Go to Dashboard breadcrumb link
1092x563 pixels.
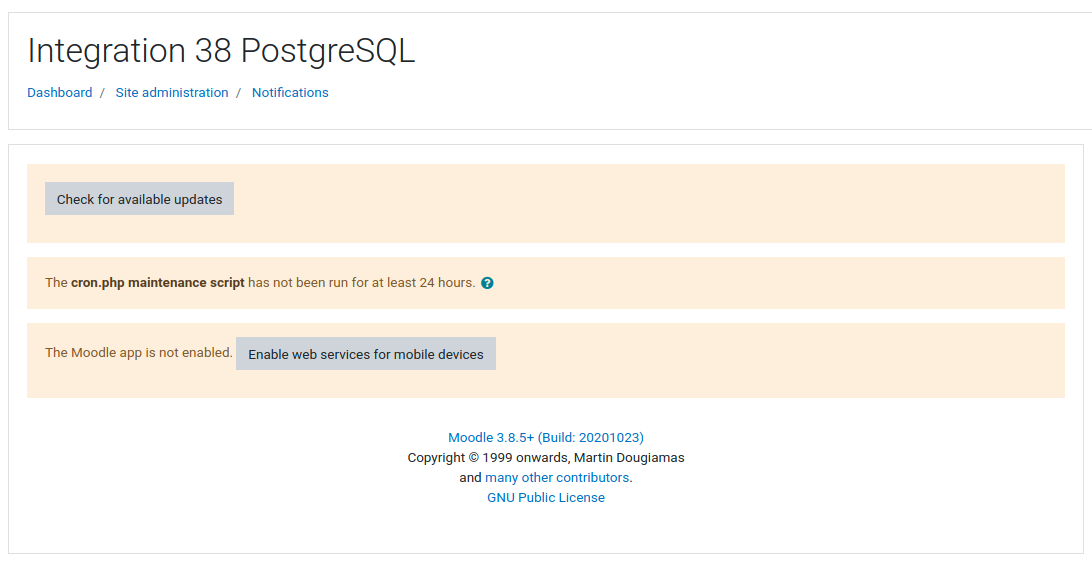[x=60, y=93]
